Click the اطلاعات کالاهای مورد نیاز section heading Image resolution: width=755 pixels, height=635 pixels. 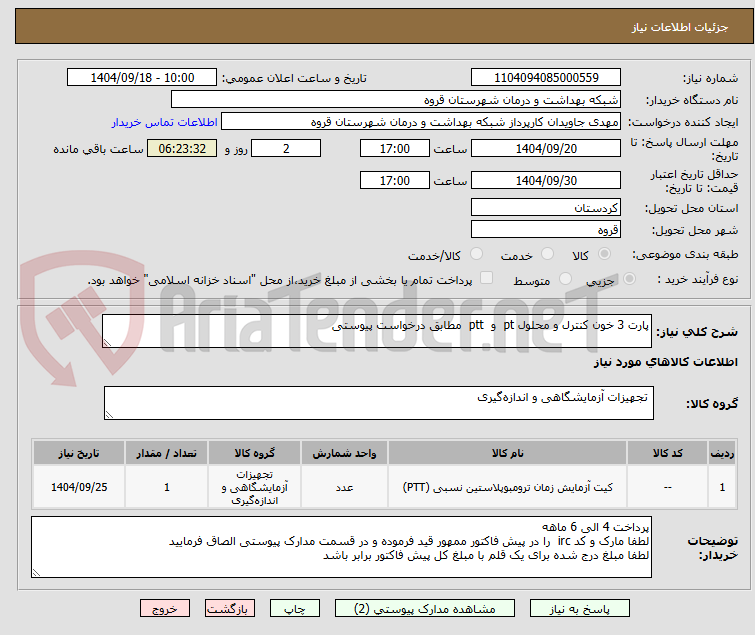point(665,362)
